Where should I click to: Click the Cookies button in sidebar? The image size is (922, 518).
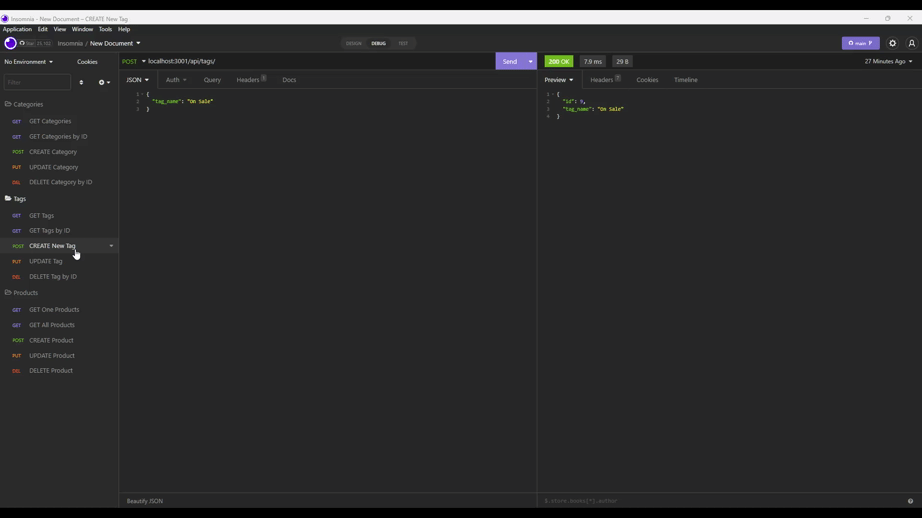[87, 62]
